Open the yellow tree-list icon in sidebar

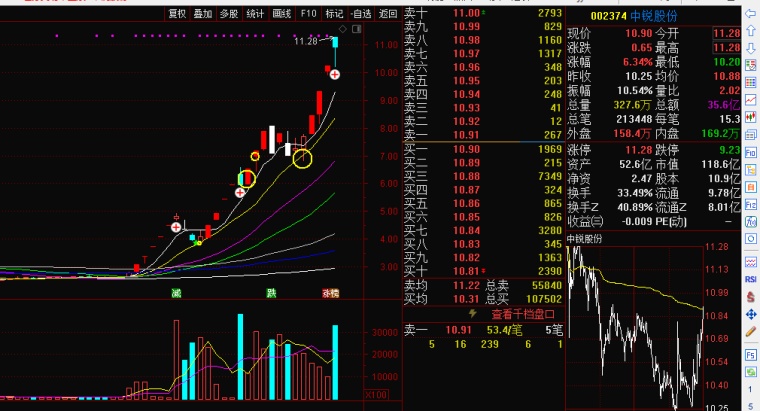[750, 170]
